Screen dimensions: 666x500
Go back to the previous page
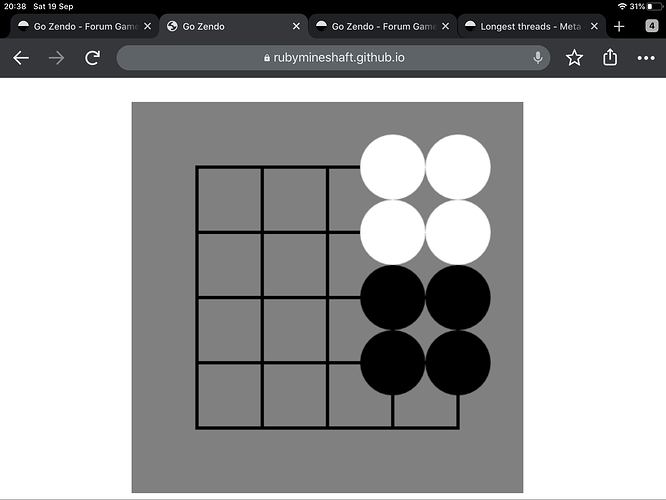pyautogui.click(x=21, y=58)
